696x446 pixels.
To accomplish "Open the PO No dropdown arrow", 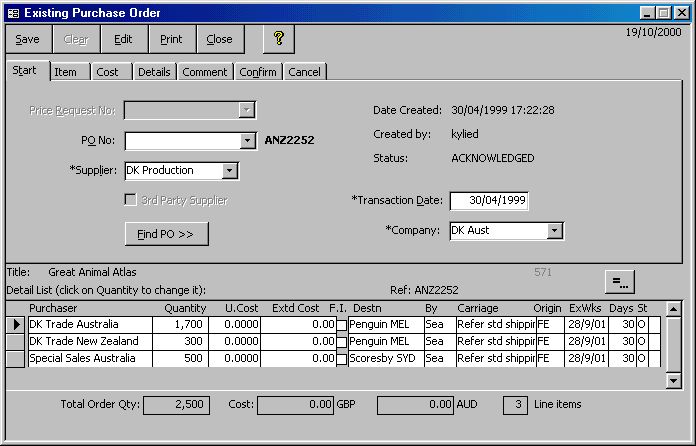I will pyautogui.click(x=247, y=141).
